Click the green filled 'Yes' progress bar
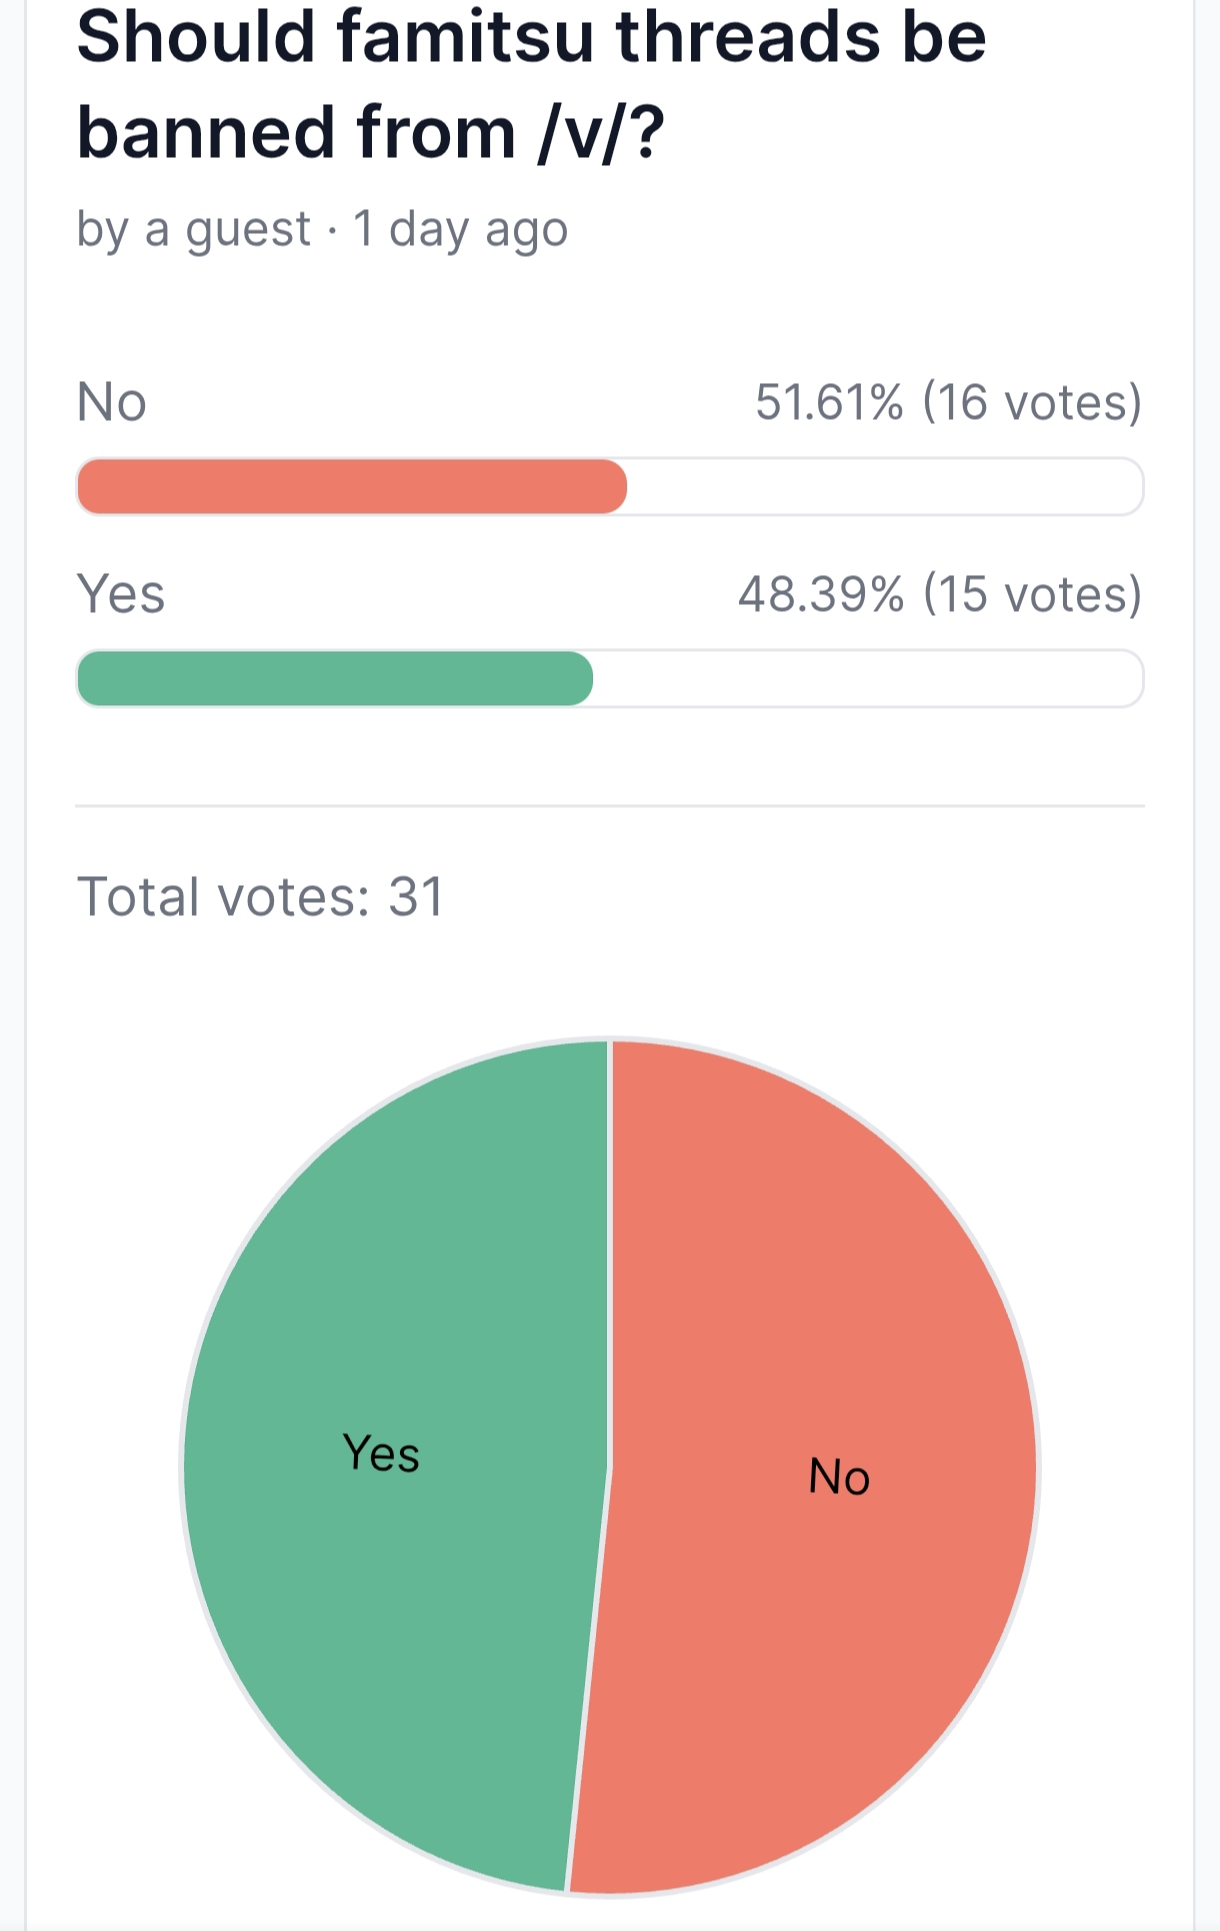1220x1931 pixels. [x=335, y=679]
